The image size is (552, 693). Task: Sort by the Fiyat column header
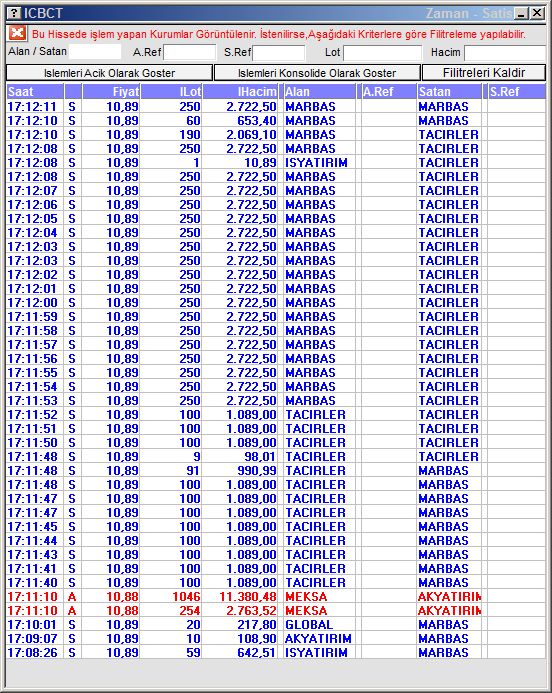pyautogui.click(x=111, y=91)
